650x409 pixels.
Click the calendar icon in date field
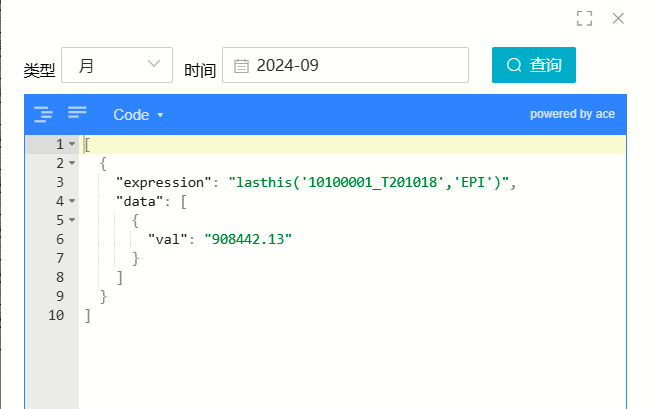(x=241, y=66)
